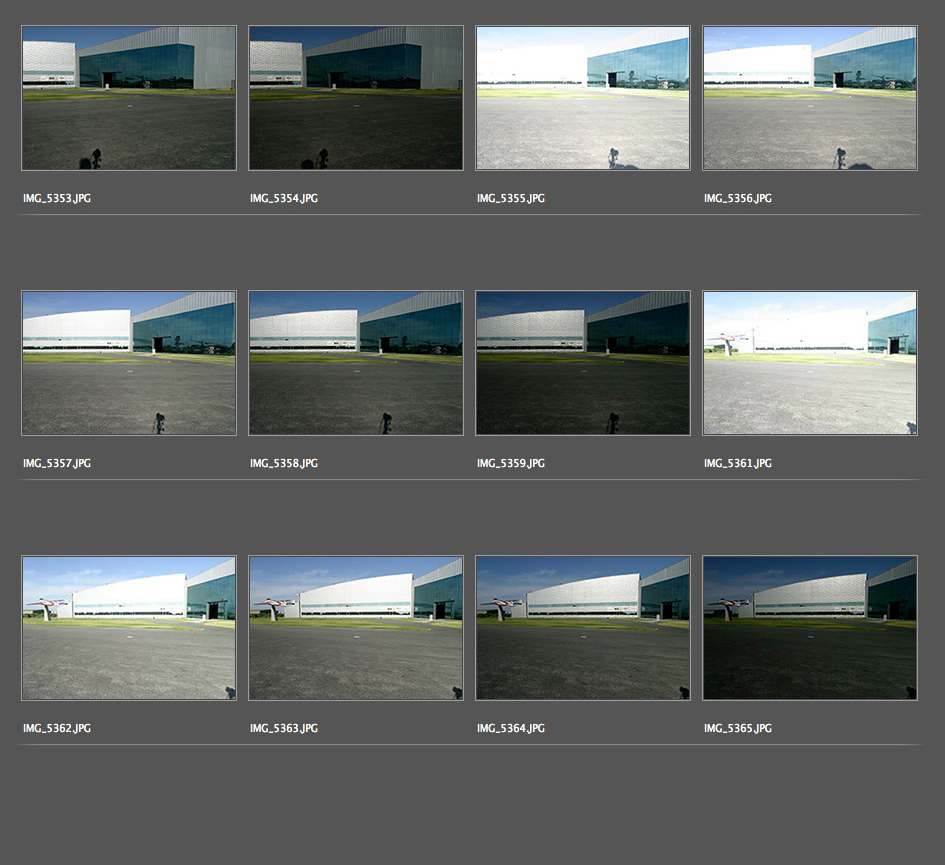Click the IMG_5353.JPG filename label
The height and width of the screenshot is (865, 945).
[57, 199]
